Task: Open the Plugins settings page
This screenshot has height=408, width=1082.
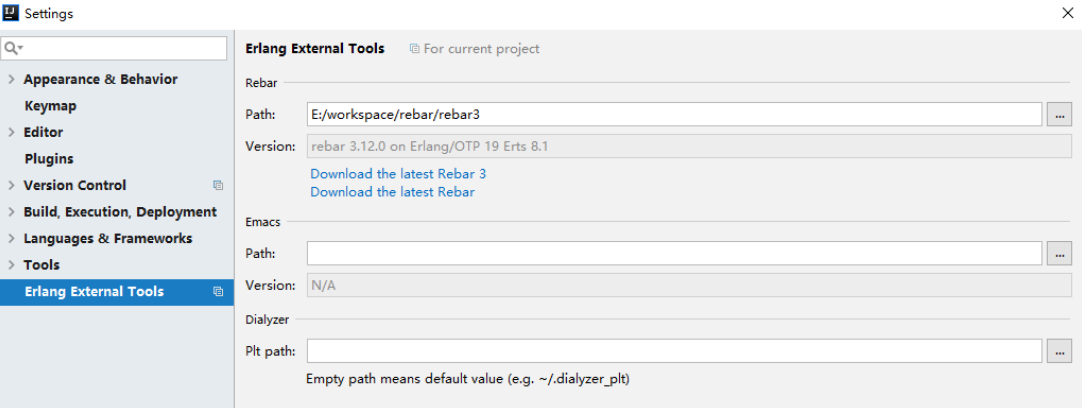Action: 49,159
